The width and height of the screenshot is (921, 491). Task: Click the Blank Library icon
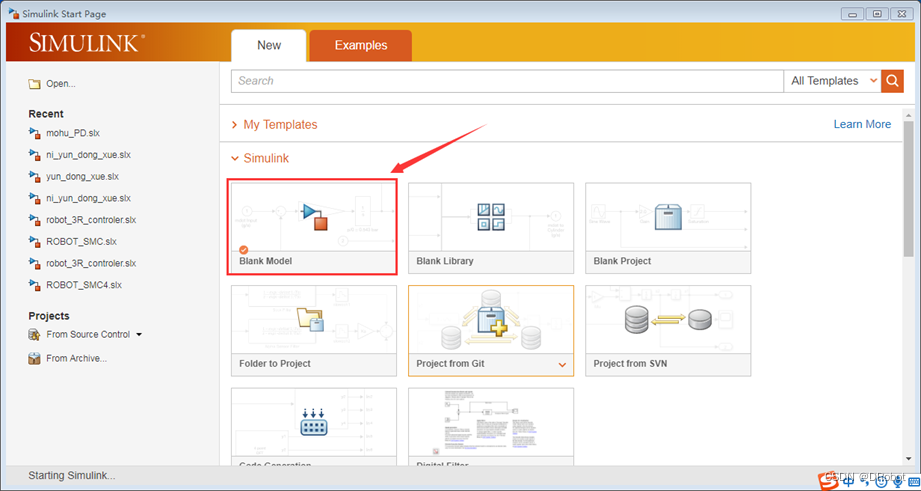pyautogui.click(x=490, y=217)
